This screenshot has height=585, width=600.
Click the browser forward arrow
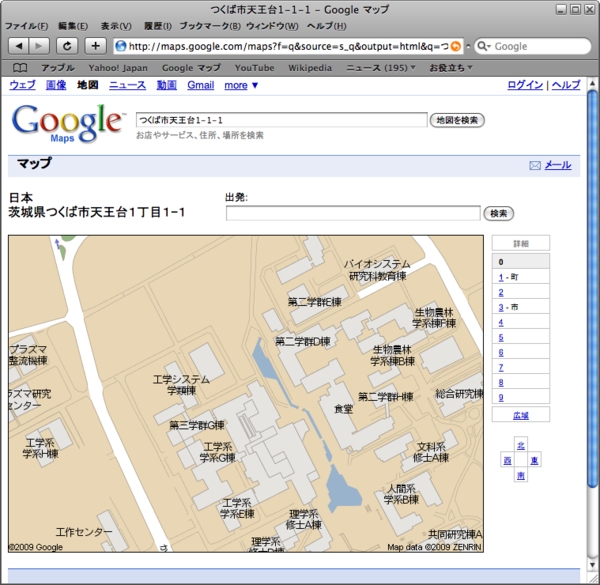(39, 46)
